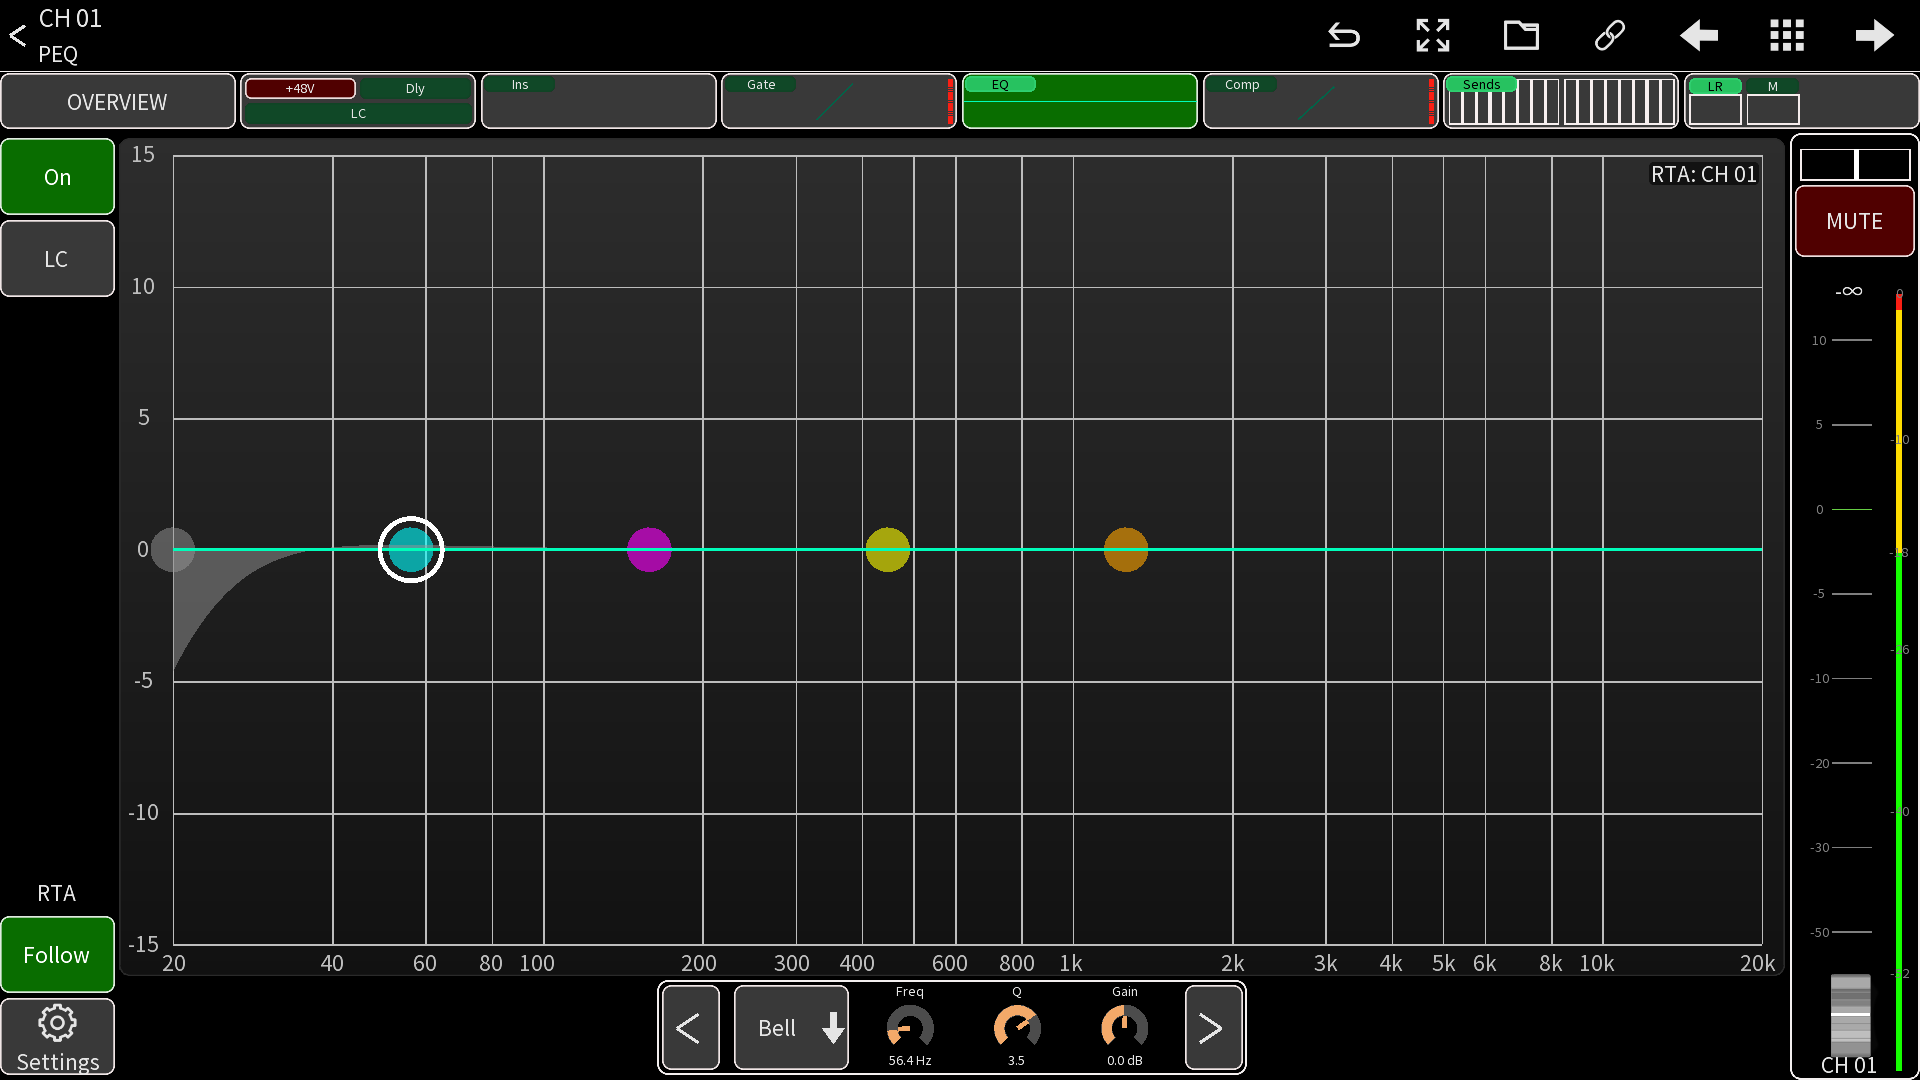Screen dimensions: 1920x1080
Task: Select the cyan EQ band node on the curve
Action: coord(410,548)
